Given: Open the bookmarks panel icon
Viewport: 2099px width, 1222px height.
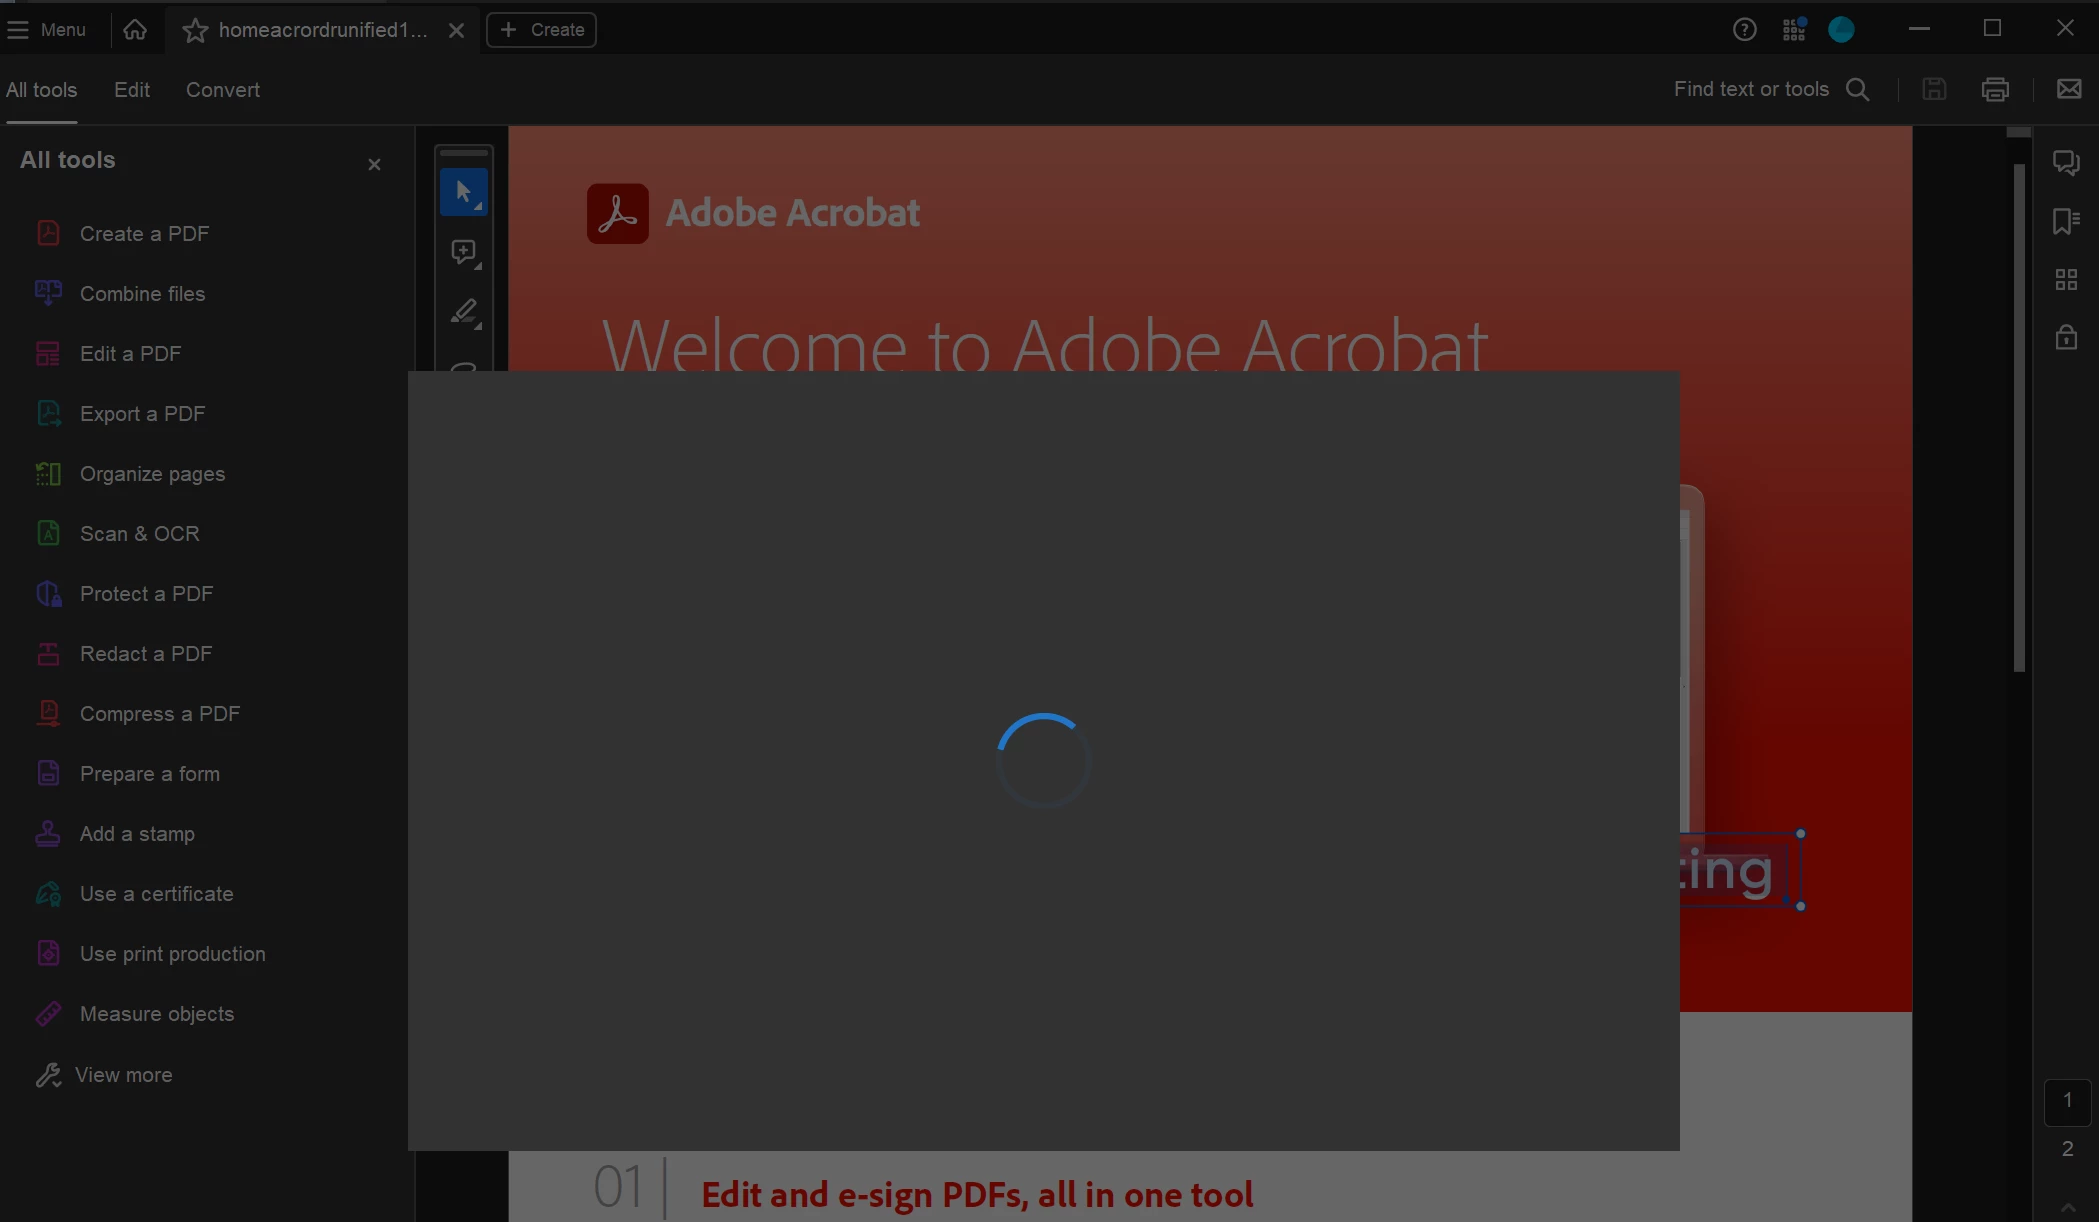Looking at the screenshot, I should (2066, 221).
